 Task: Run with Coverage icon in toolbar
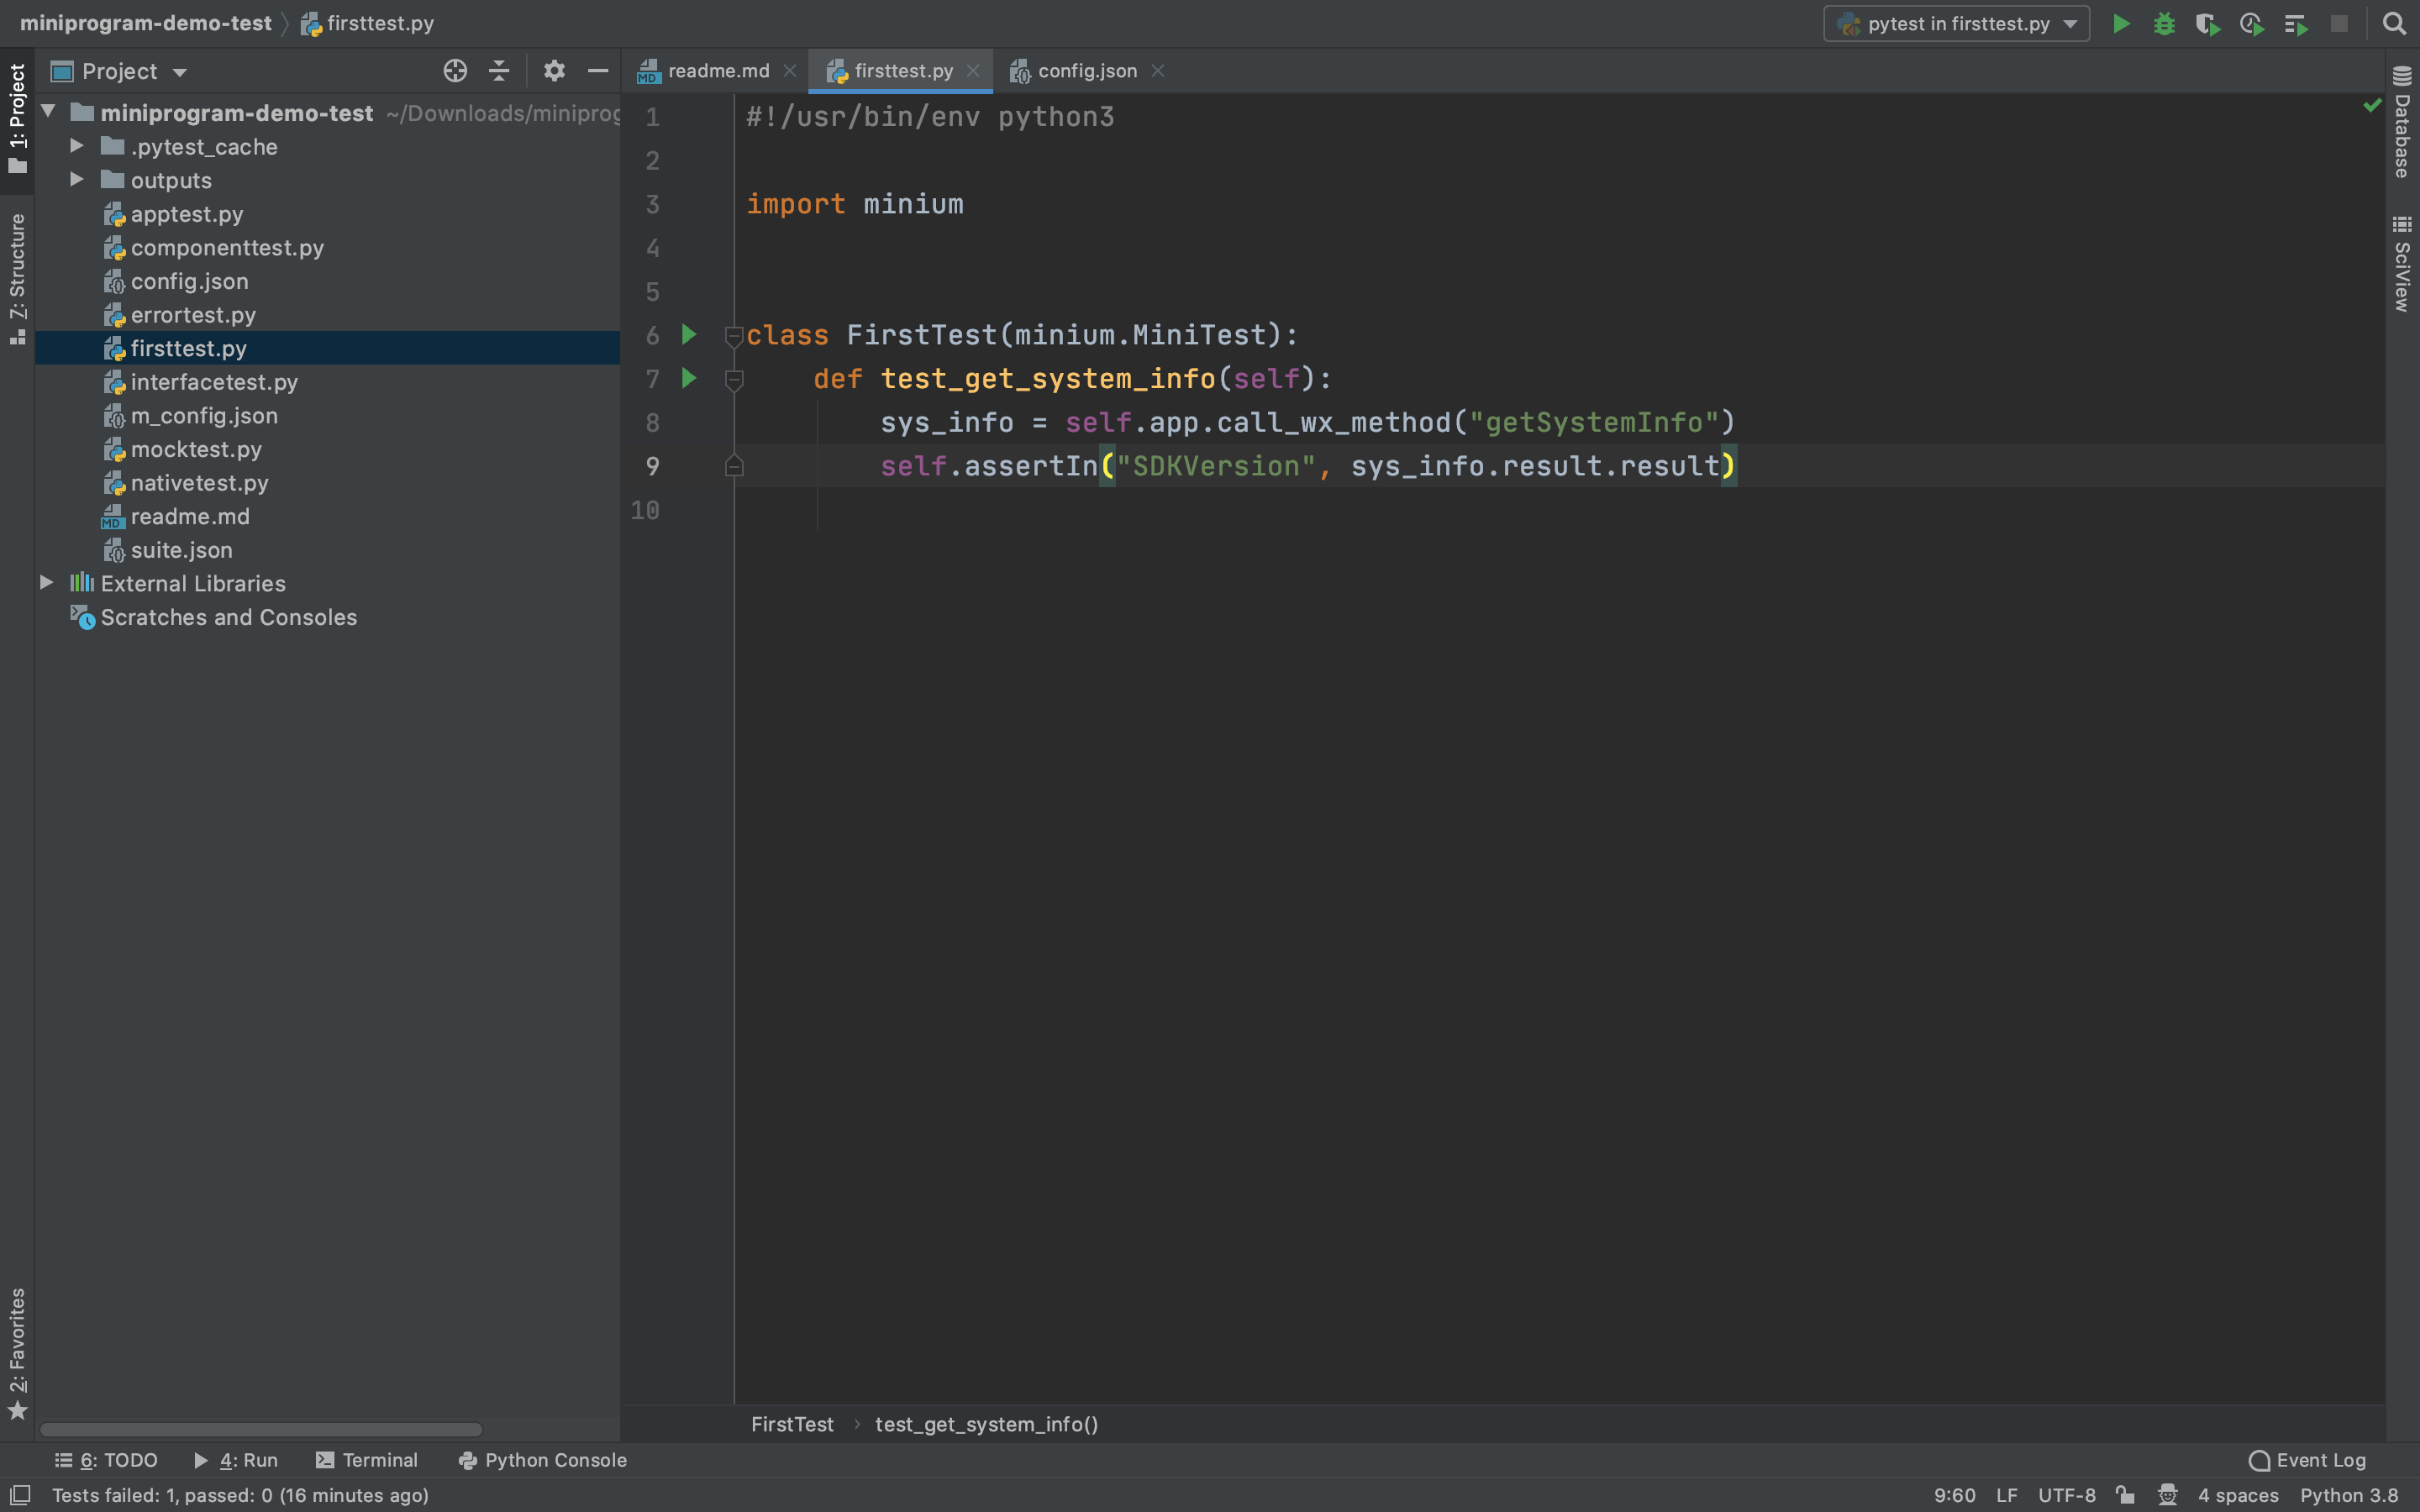coord(2207,24)
